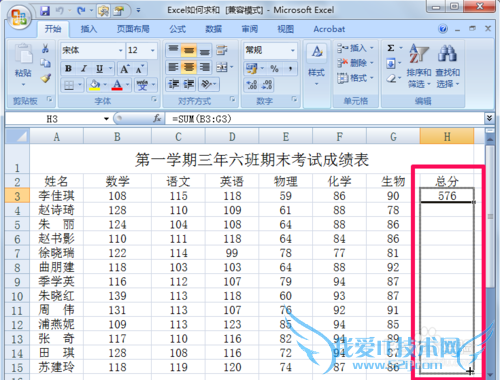
Task: Open the Acrobat tab
Action: pyautogui.click(x=329, y=29)
